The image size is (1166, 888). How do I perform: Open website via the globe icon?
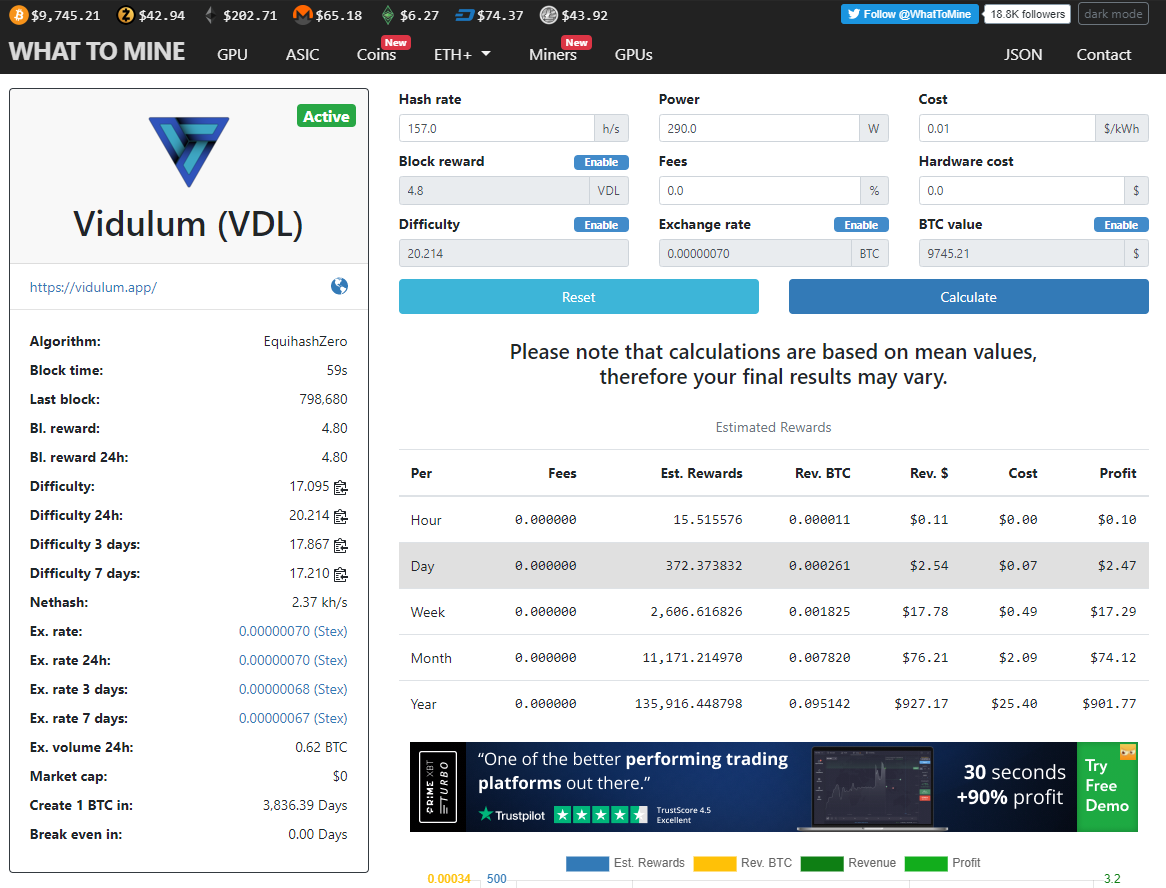pos(339,286)
